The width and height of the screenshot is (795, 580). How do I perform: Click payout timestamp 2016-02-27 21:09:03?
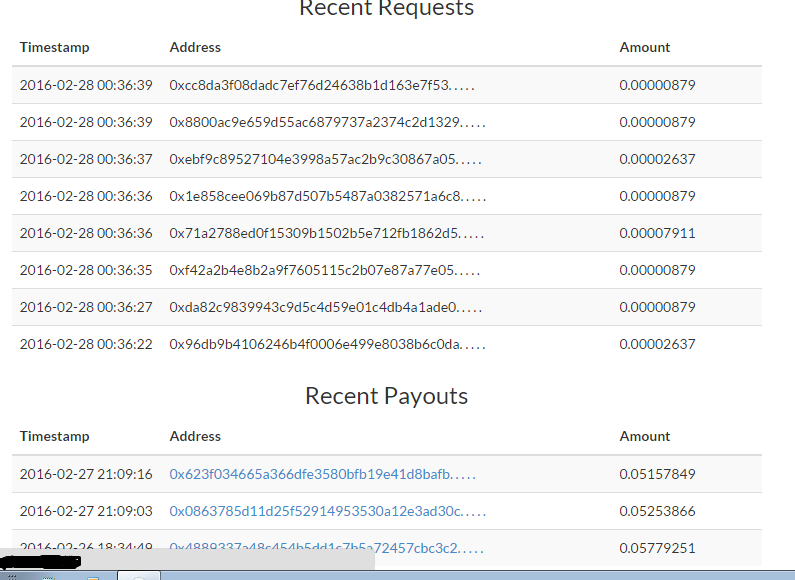point(86,511)
